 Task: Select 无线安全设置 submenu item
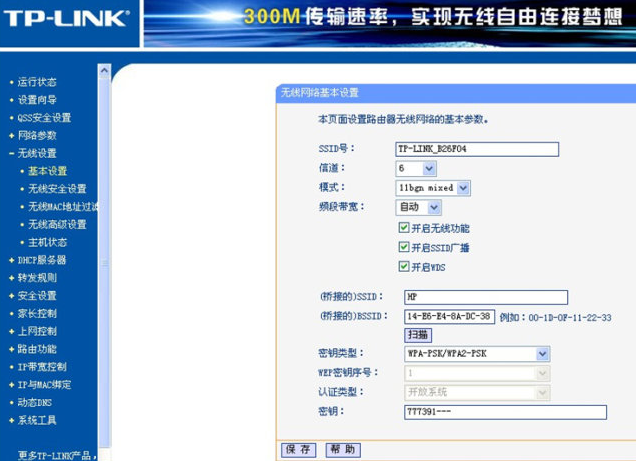(x=57, y=189)
